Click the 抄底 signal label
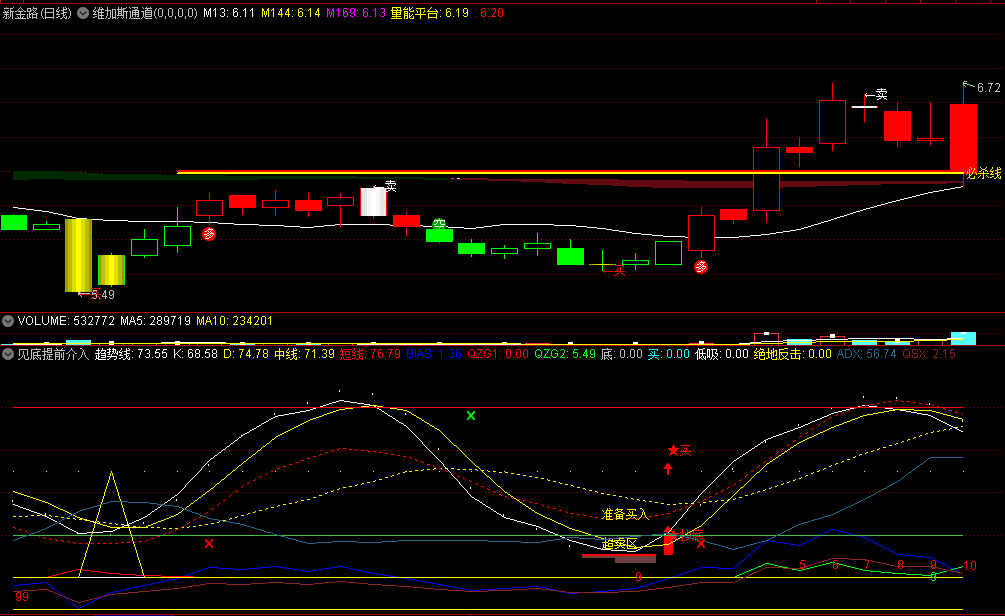Image resolution: width=1005 pixels, height=616 pixels. coord(692,535)
